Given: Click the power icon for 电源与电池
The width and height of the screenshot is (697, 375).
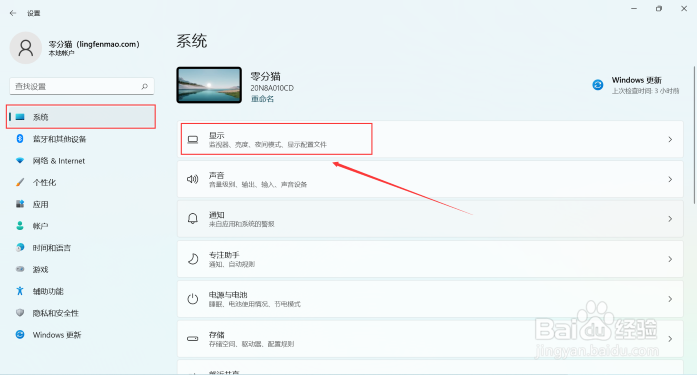Looking at the screenshot, I should point(192,299).
